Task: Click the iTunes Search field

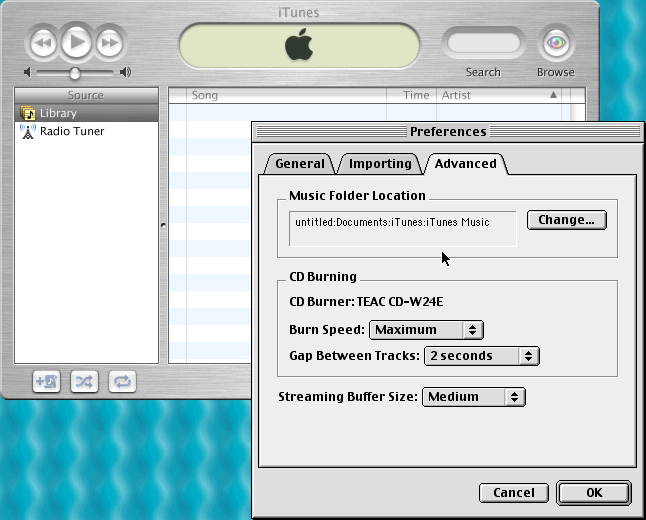Action: tap(483, 43)
